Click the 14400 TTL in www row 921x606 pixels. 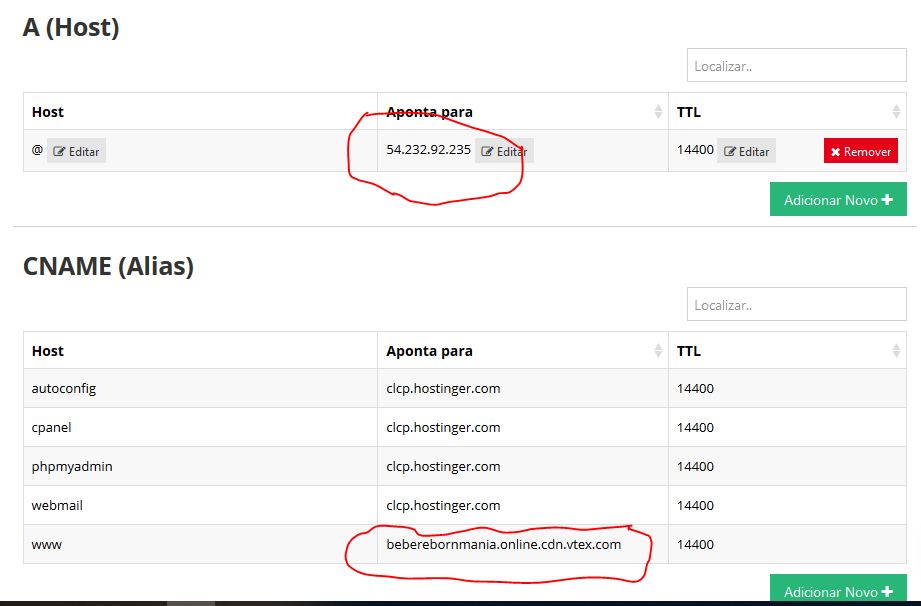(x=695, y=544)
